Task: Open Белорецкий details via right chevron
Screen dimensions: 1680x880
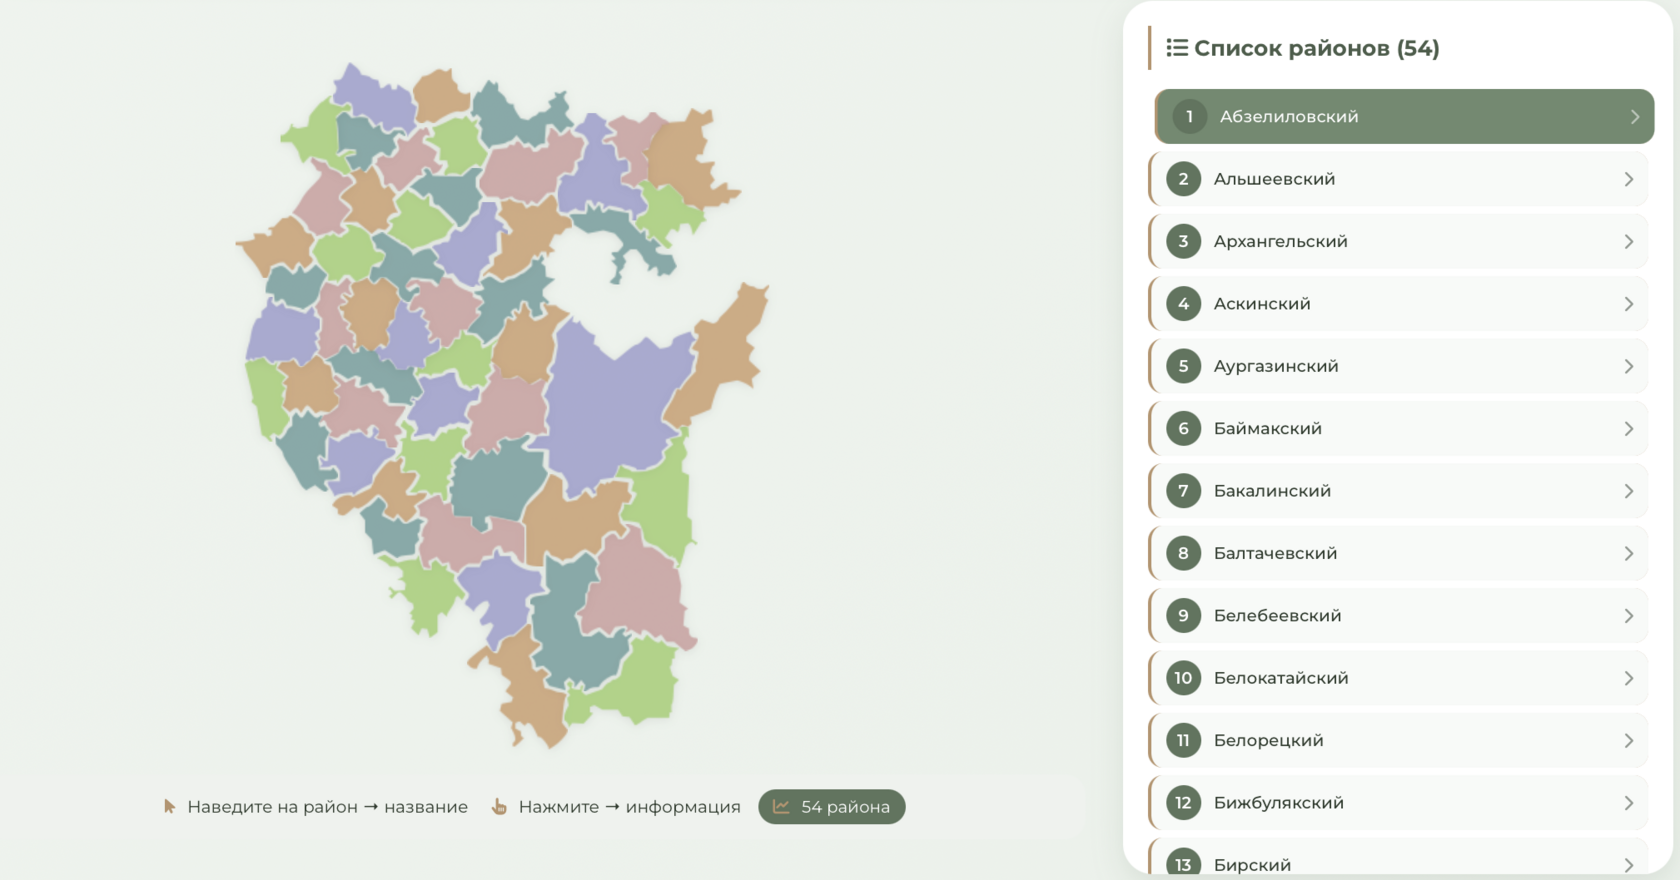Action: pyautogui.click(x=1628, y=741)
